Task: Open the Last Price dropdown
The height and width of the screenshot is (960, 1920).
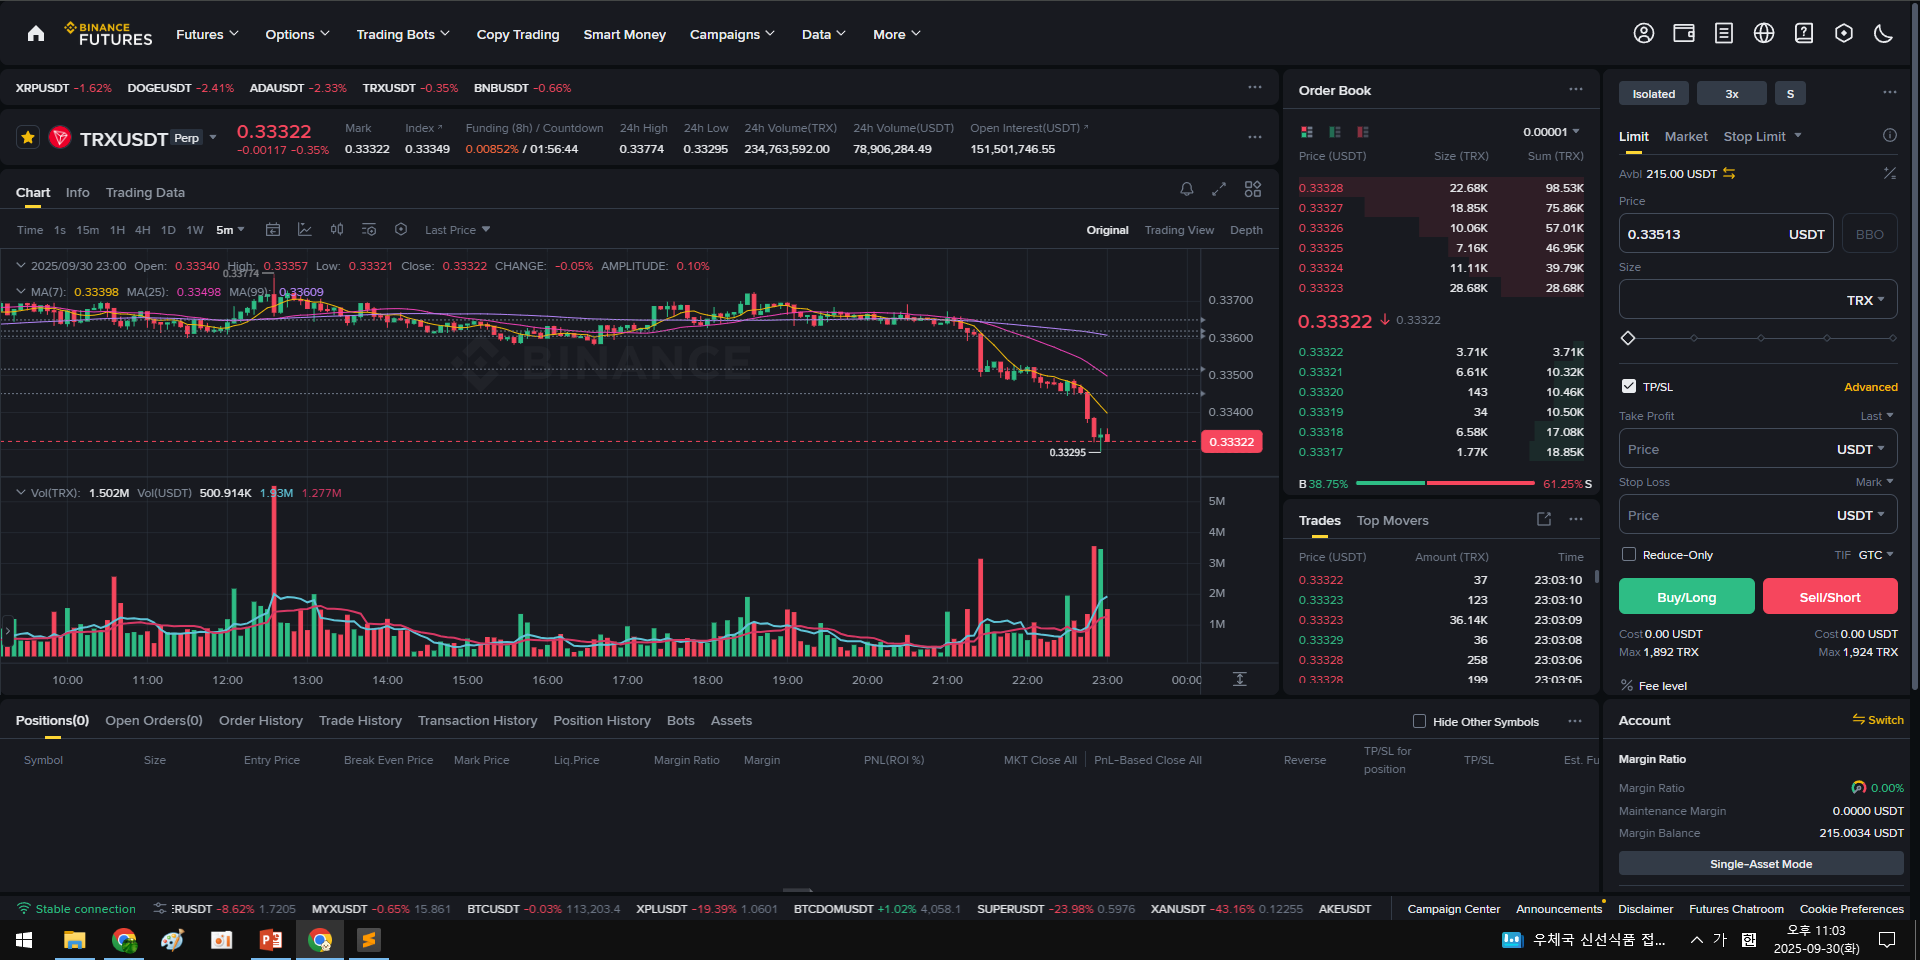Action: 457,230
